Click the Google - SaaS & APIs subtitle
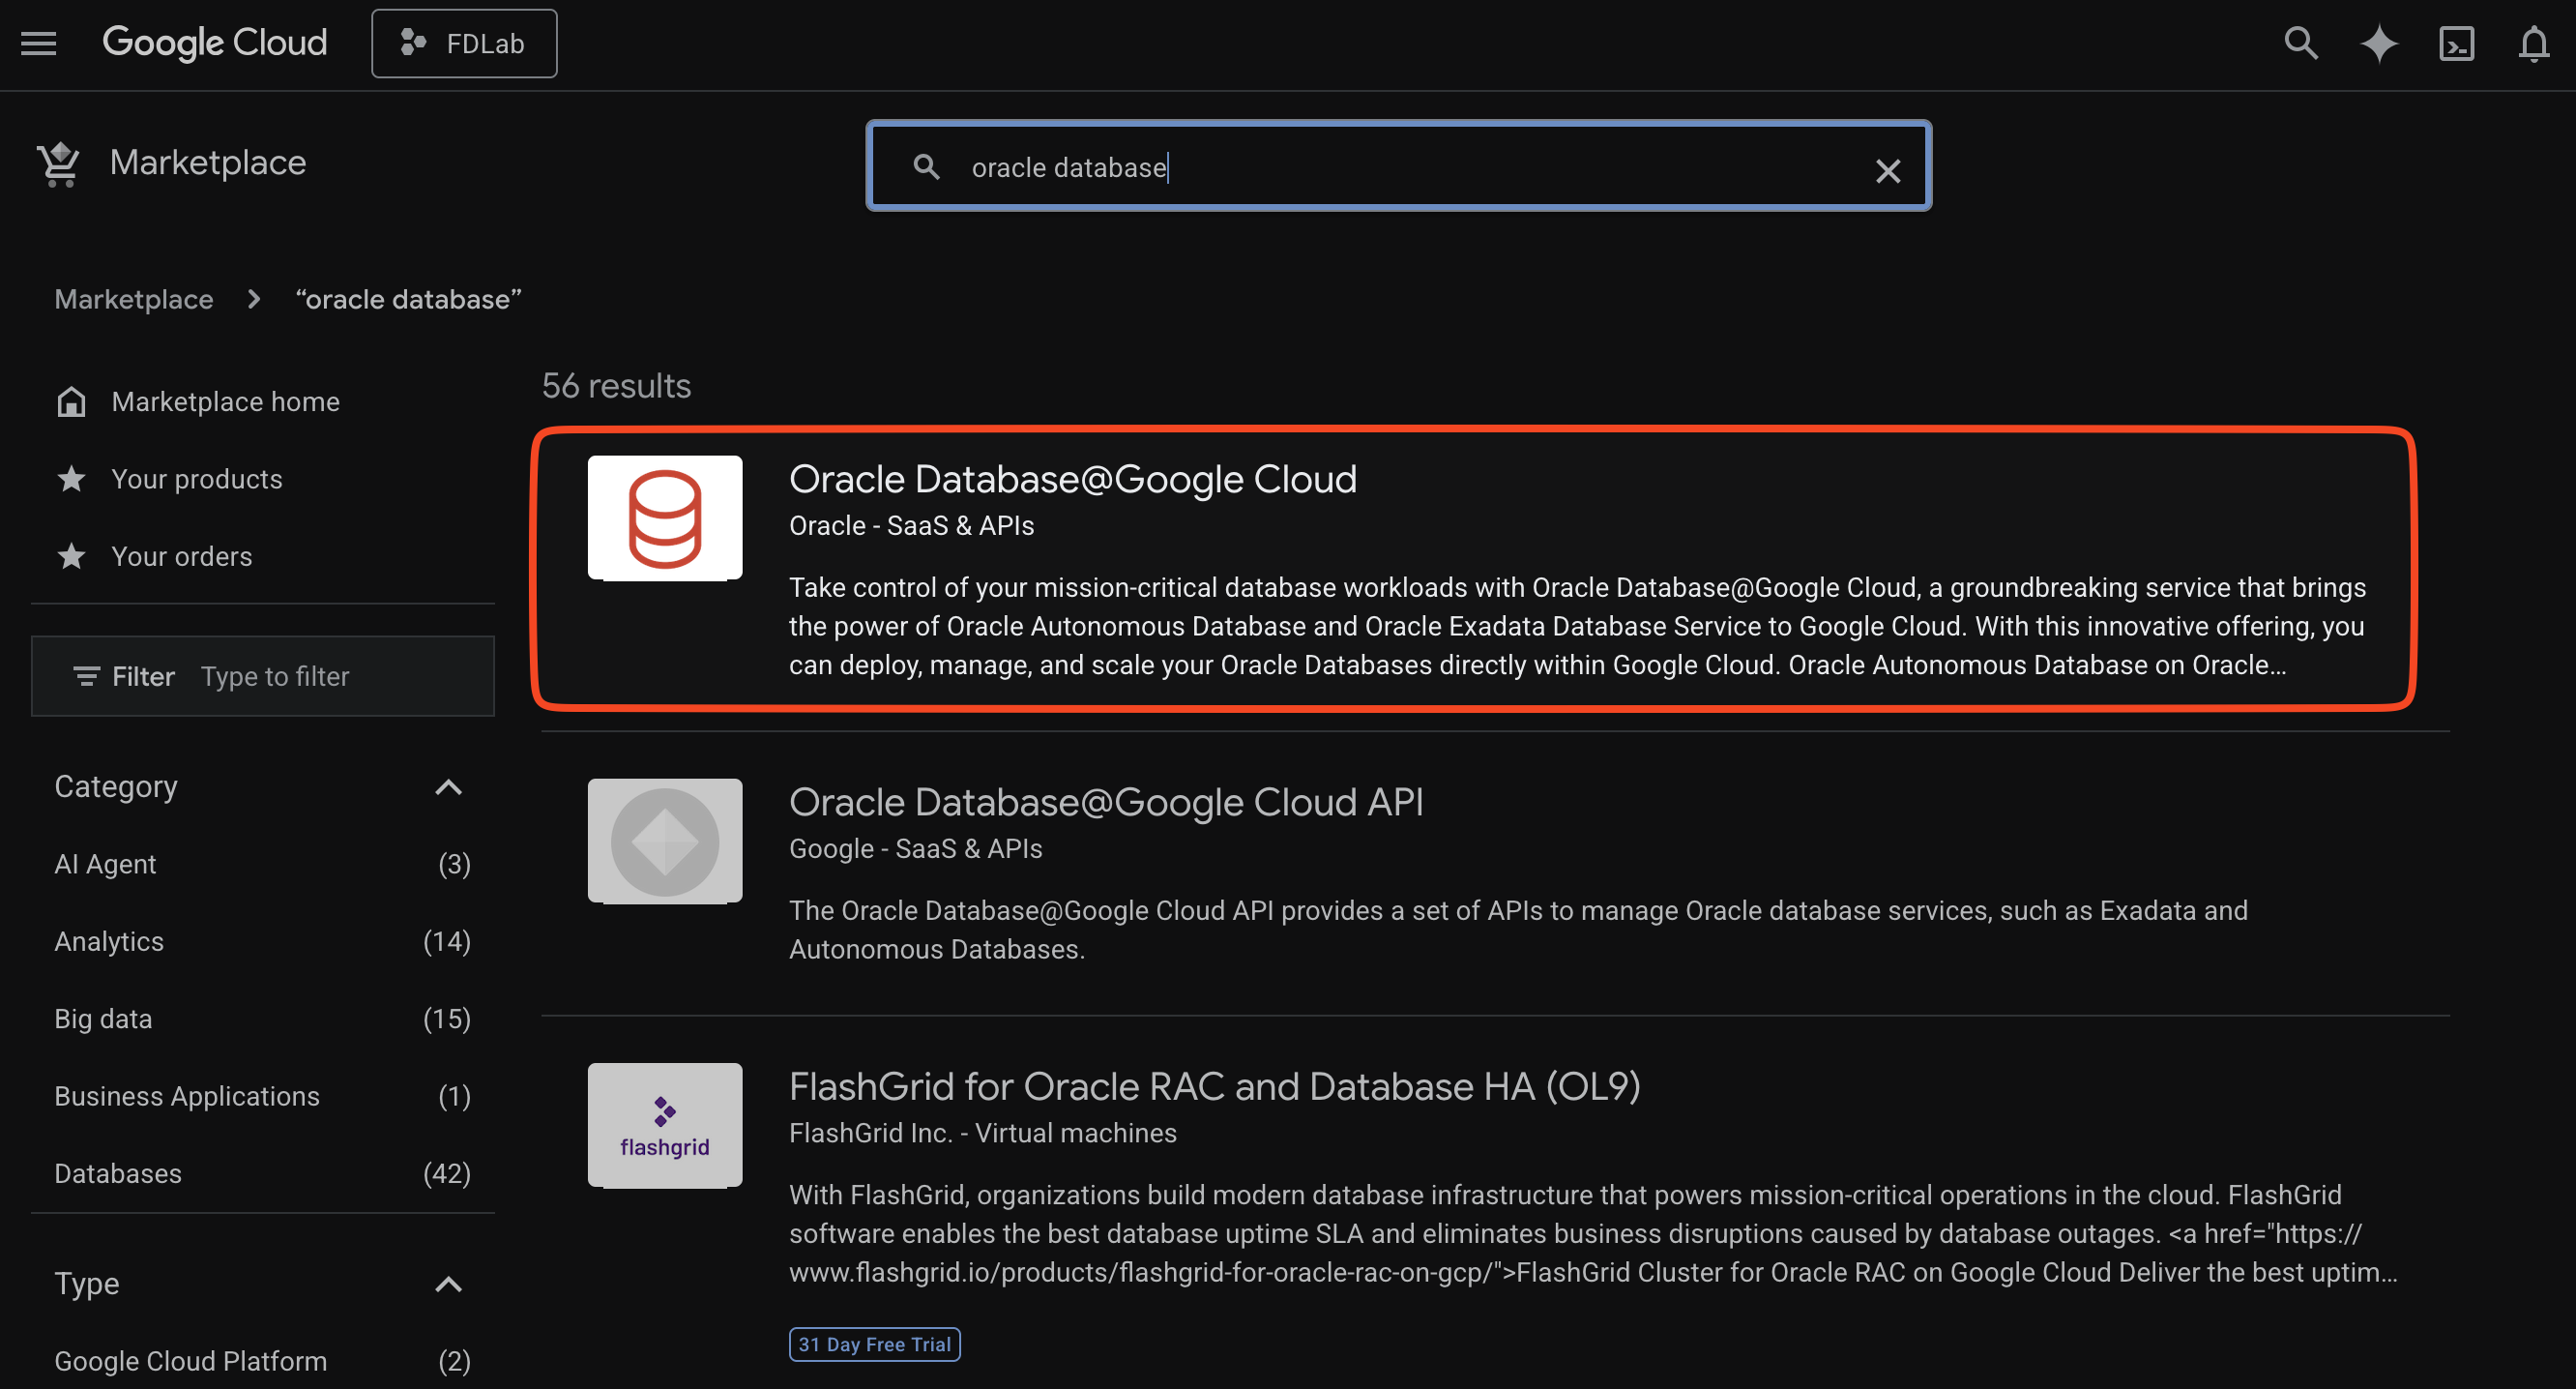 [x=915, y=849]
